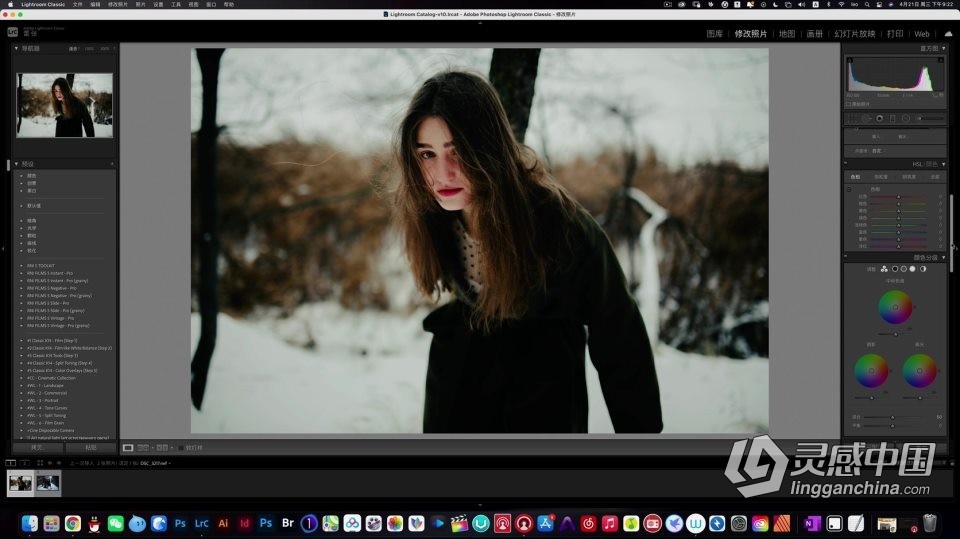Open Adobe Bridge from the Dock
960x539 pixels.
[288, 523]
